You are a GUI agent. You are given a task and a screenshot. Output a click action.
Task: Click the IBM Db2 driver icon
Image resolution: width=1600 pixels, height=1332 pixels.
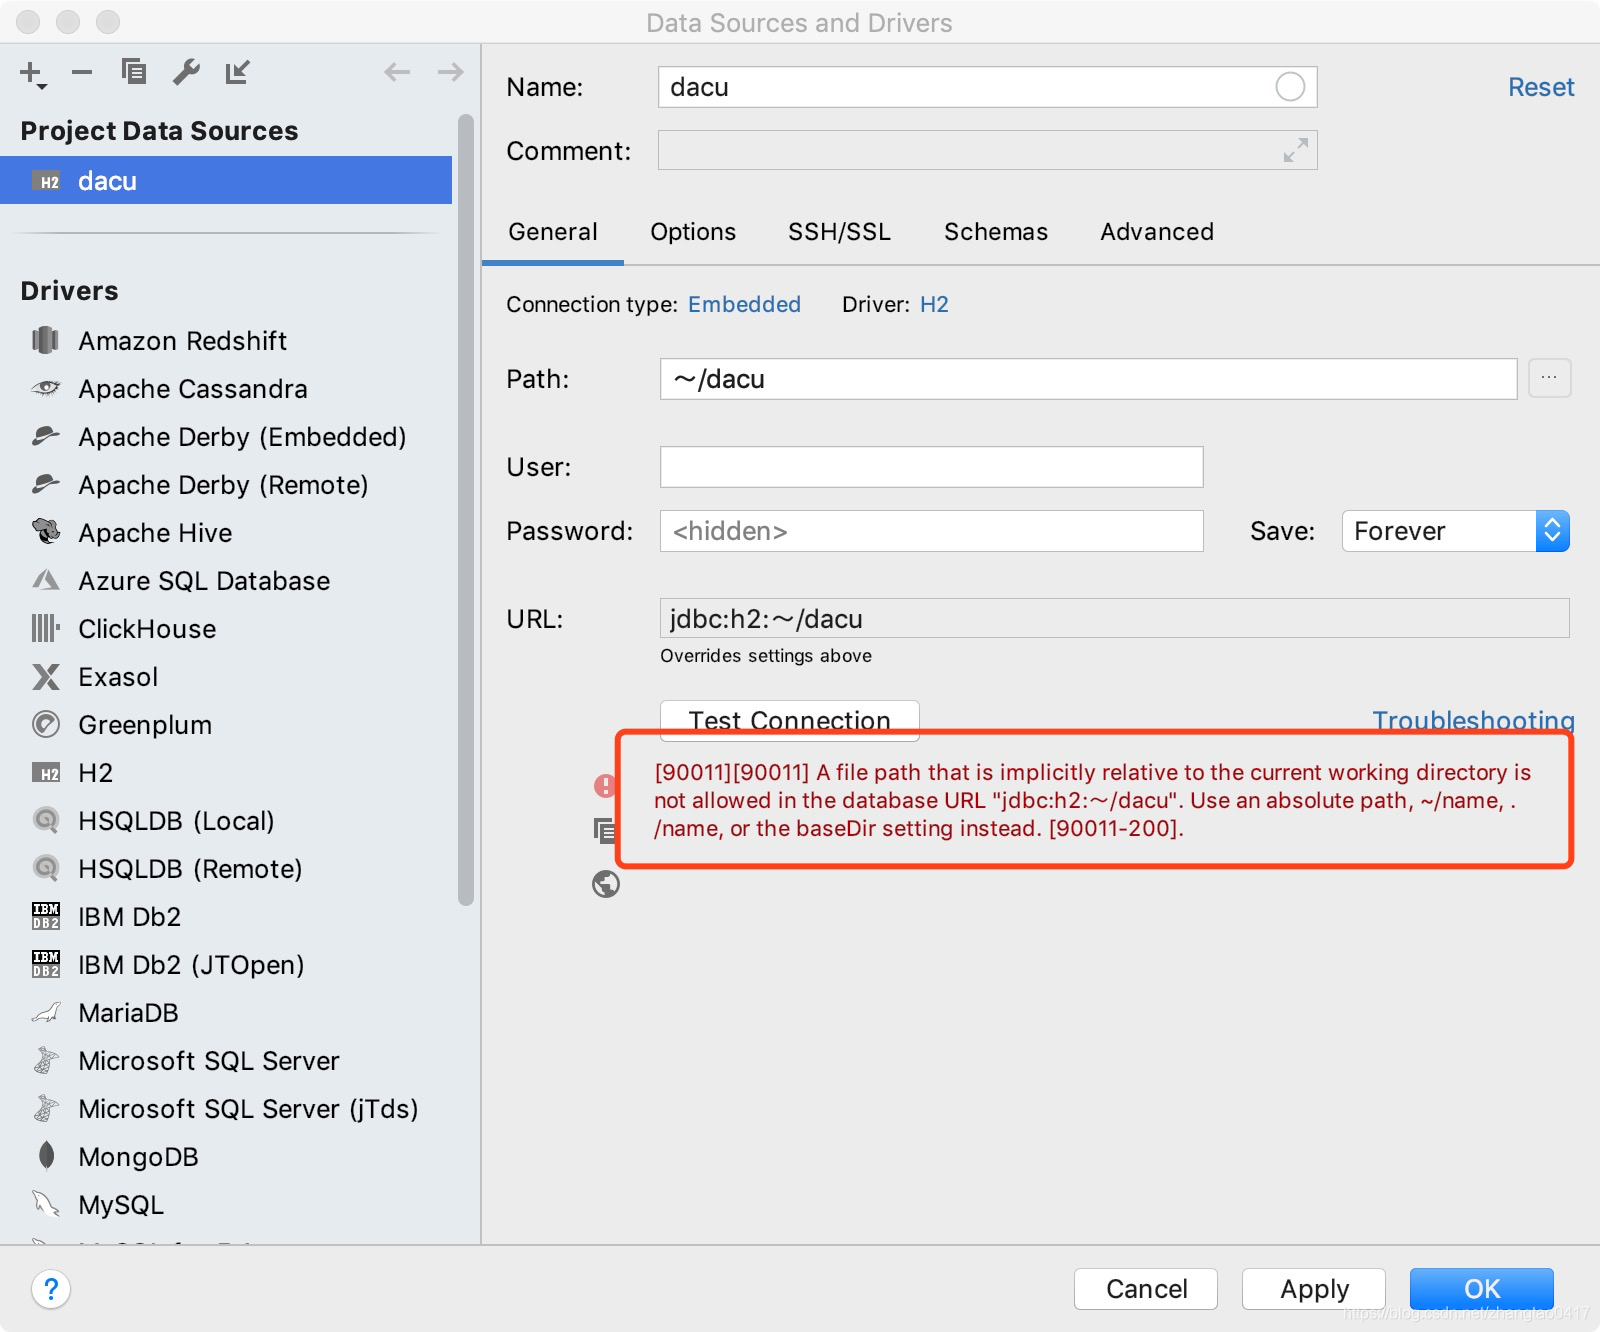[x=46, y=916]
